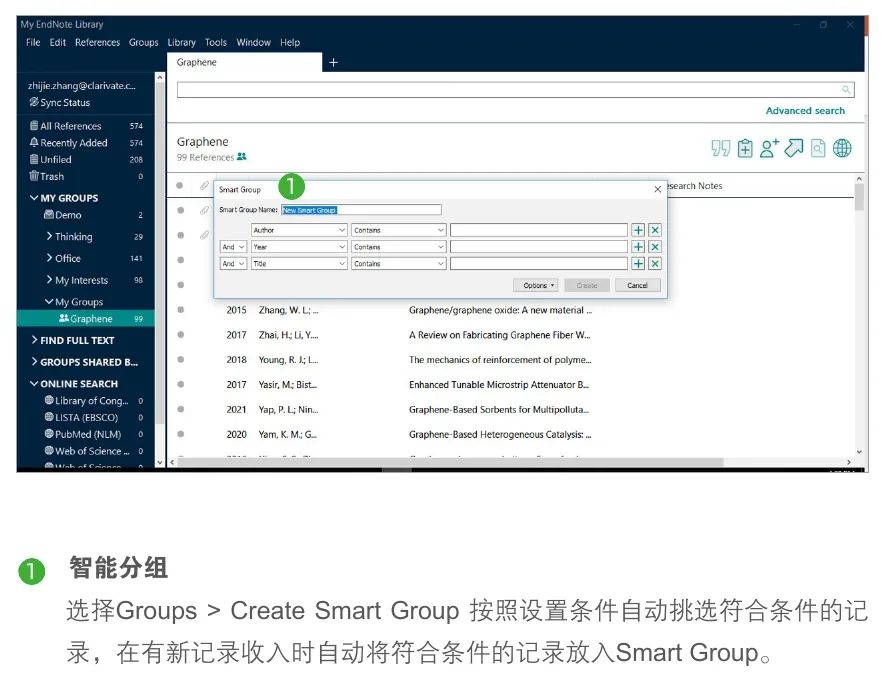The image size is (887, 689).
Task: Open the Title field dropdown
Action: coord(299,264)
